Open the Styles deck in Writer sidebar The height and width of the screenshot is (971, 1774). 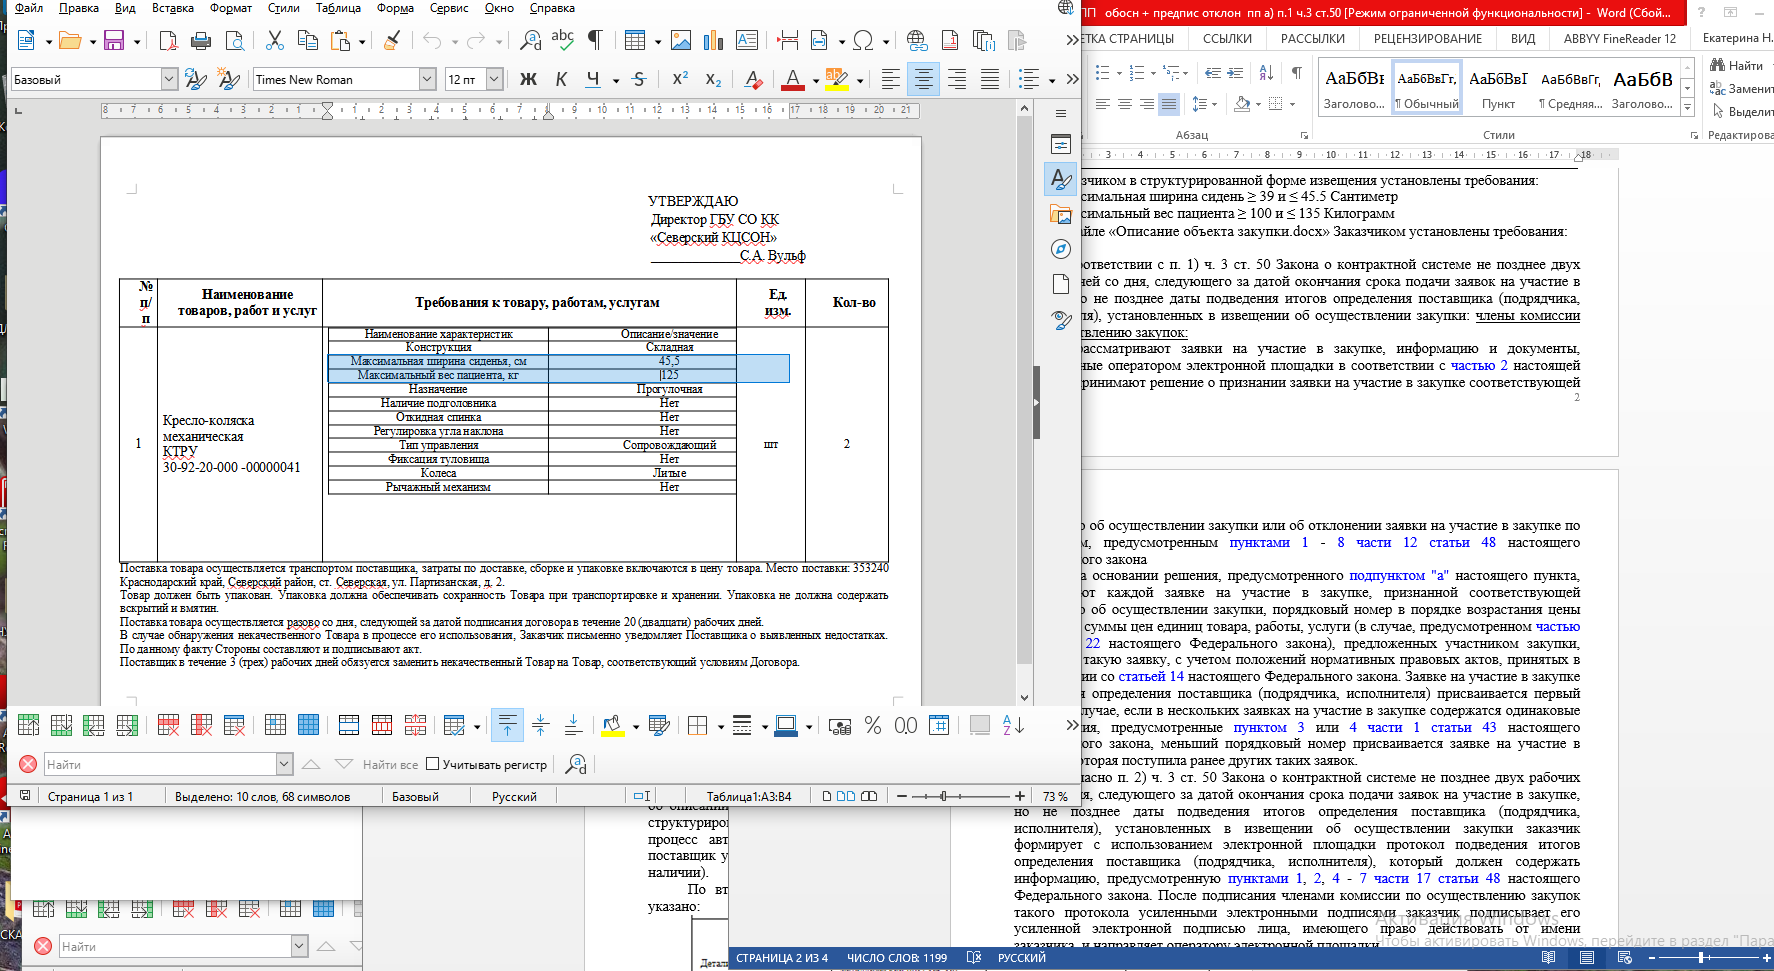pyautogui.click(x=1061, y=179)
